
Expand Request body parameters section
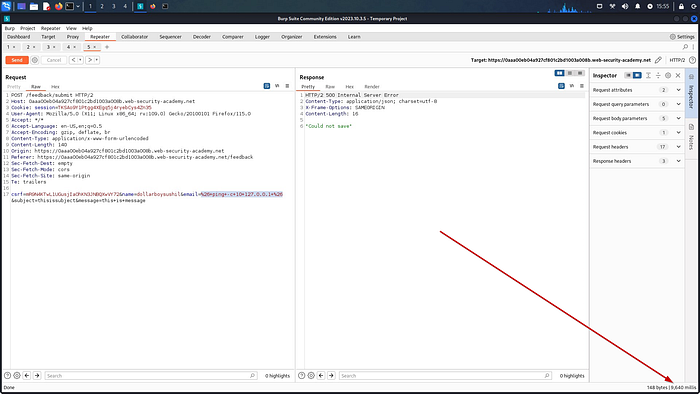pyautogui.click(x=679, y=118)
